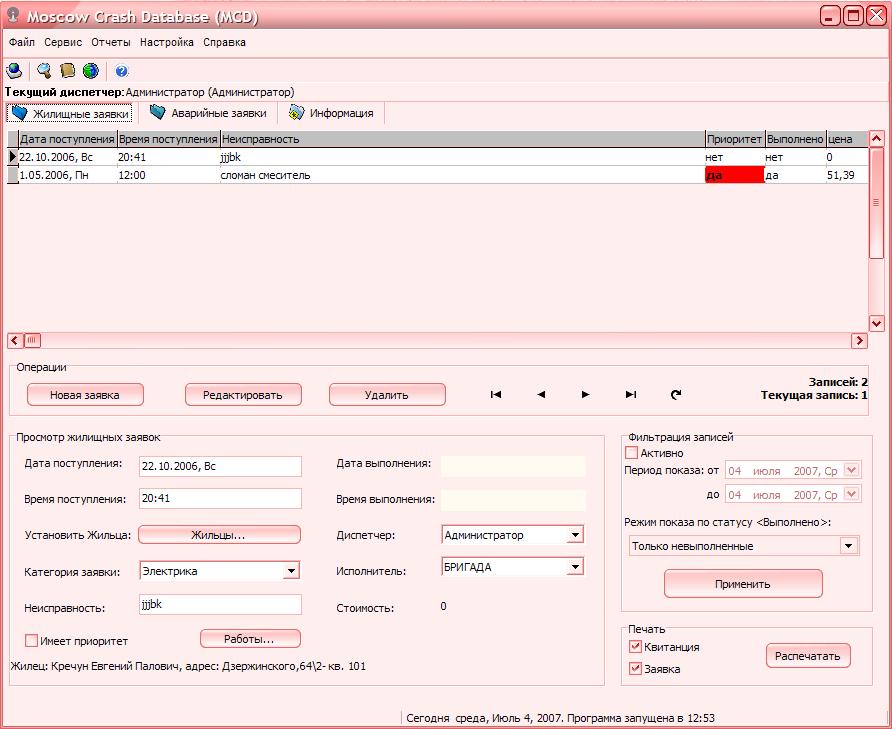Image resolution: width=892 pixels, height=729 pixels.
Task: Click the globe-on-computer toolbar icon
Action: point(14,71)
